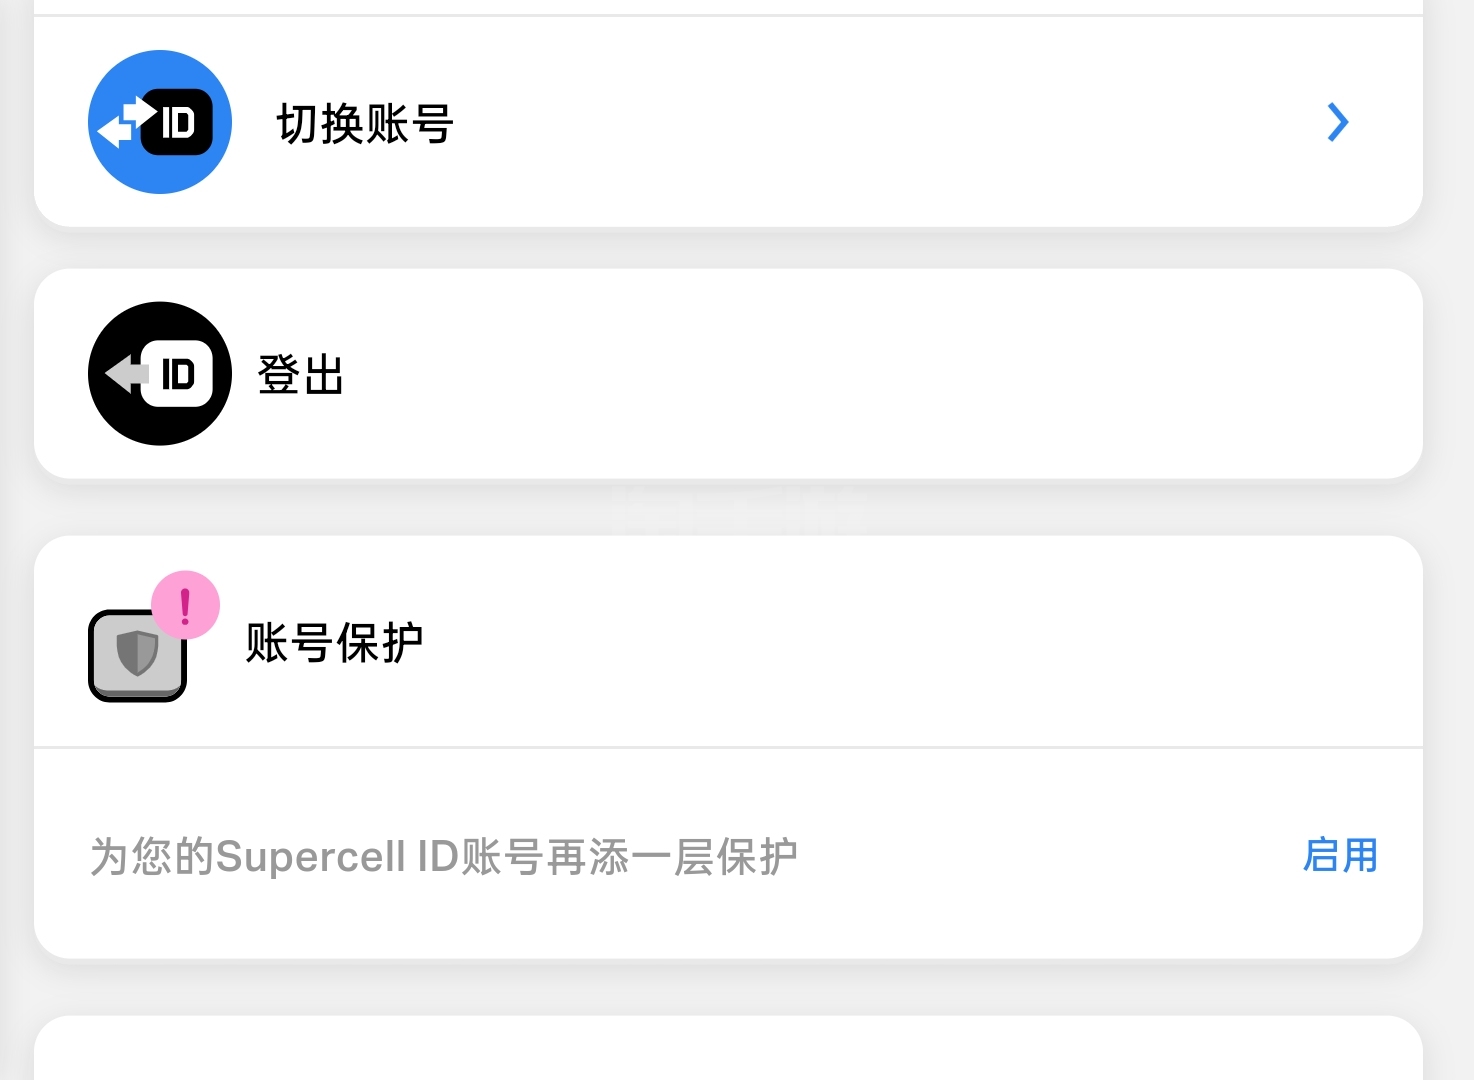1474x1080 pixels.
Task: Tap the gray left arrow in logout icon
Action: [126, 374]
